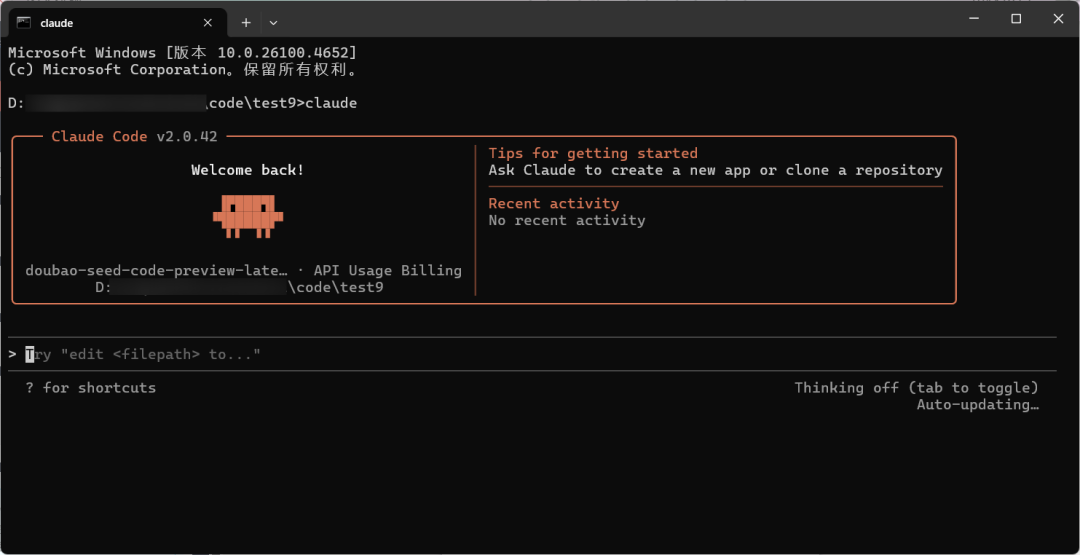Click the Recent activity heading
The image size is (1080, 555).
(553, 203)
